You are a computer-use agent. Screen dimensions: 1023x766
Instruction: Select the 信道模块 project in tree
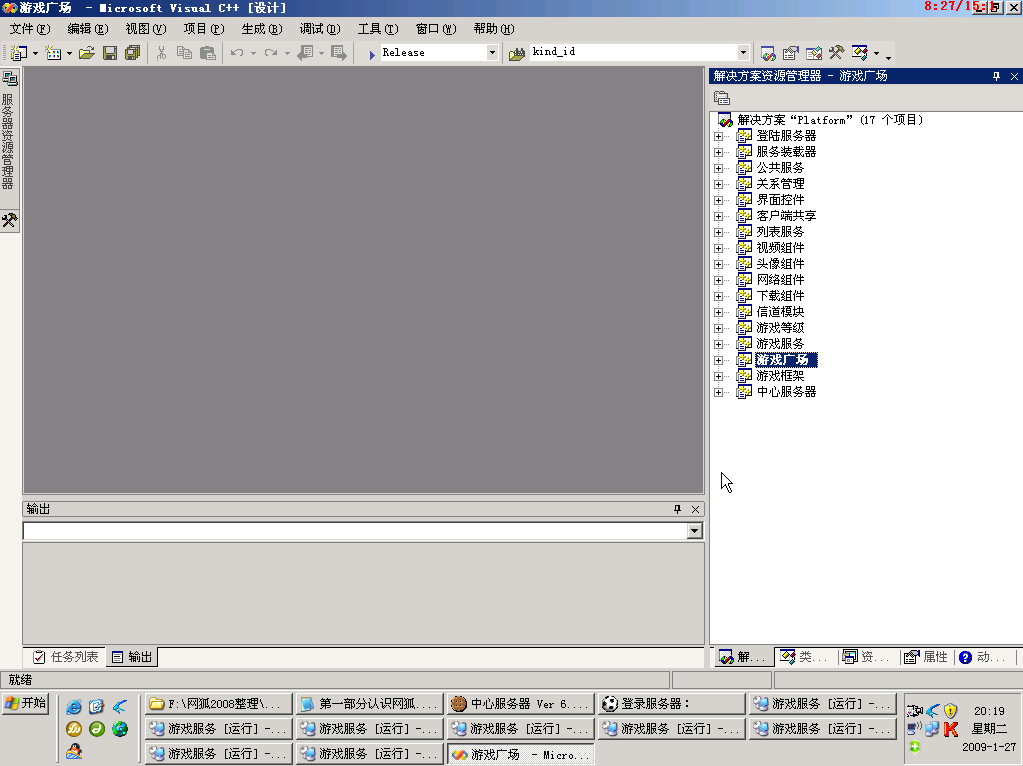coord(780,312)
